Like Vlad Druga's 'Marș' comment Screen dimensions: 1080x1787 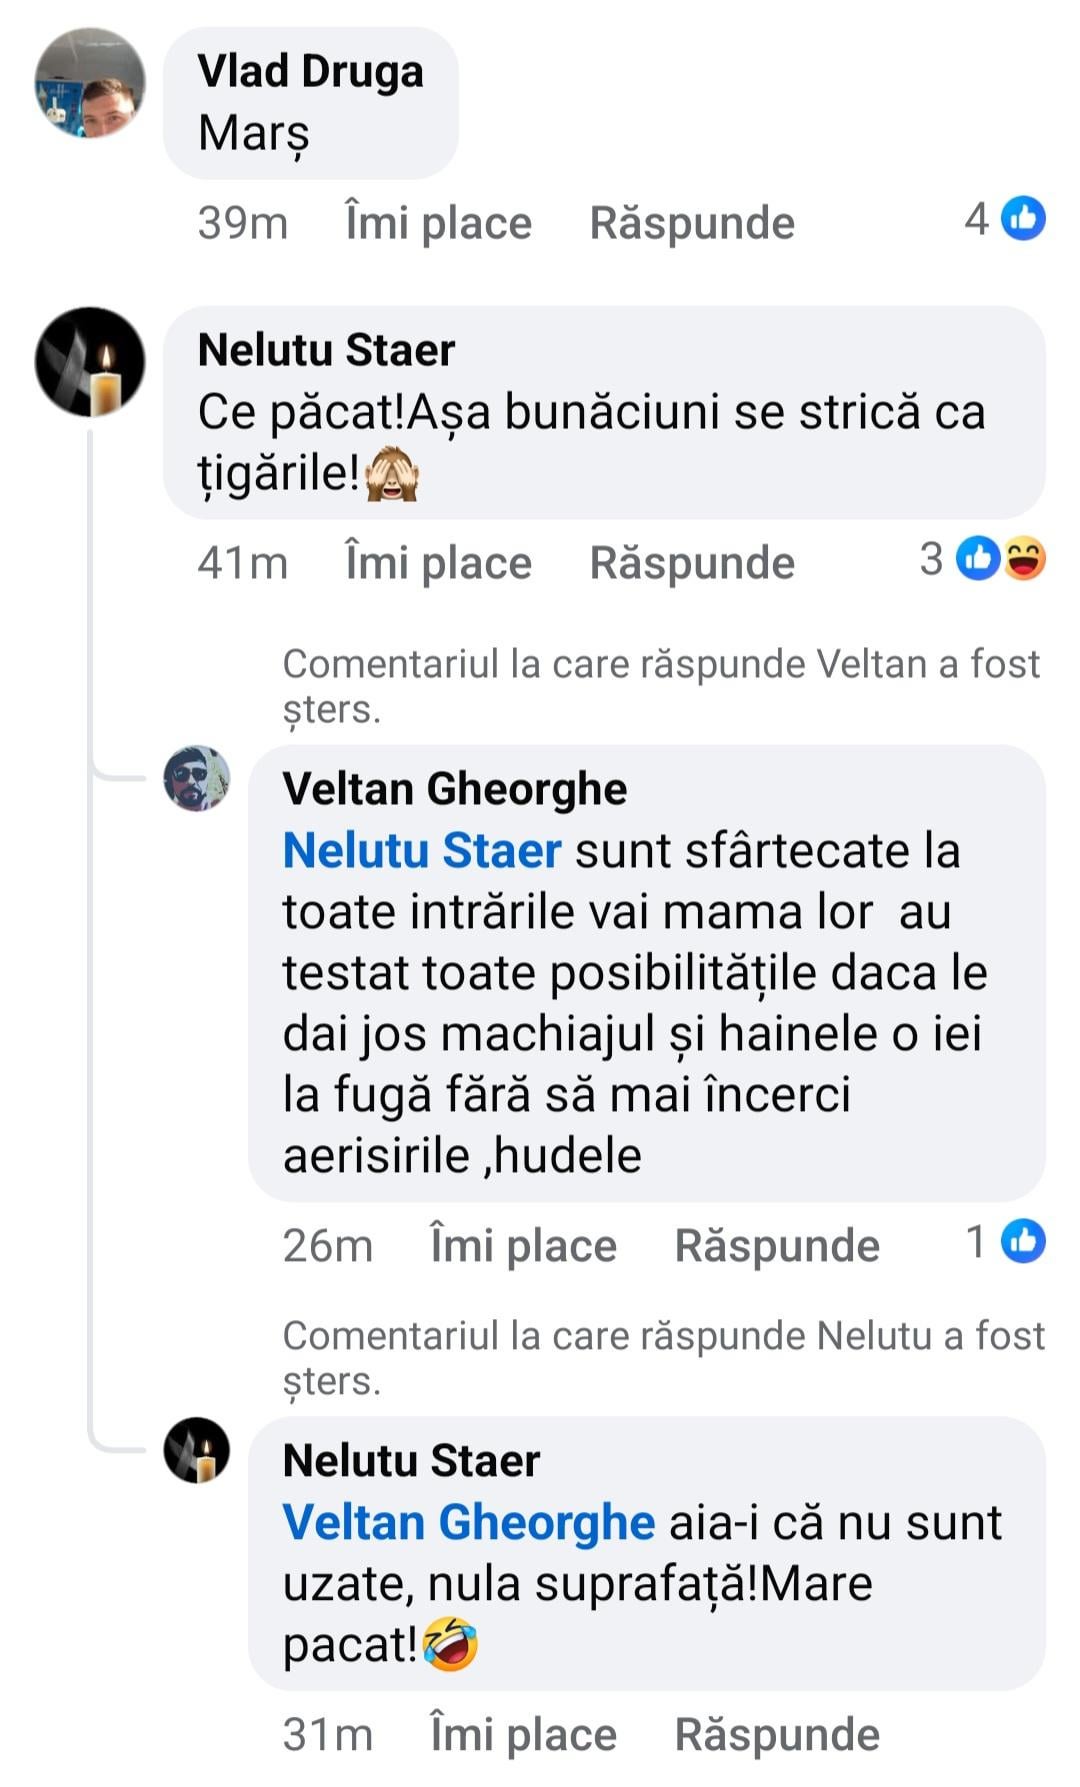click(438, 223)
